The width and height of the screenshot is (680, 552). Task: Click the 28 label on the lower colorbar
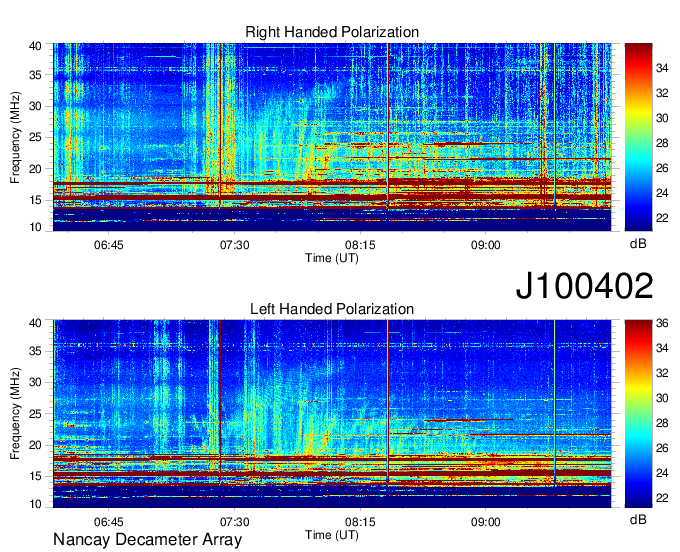(x=662, y=423)
